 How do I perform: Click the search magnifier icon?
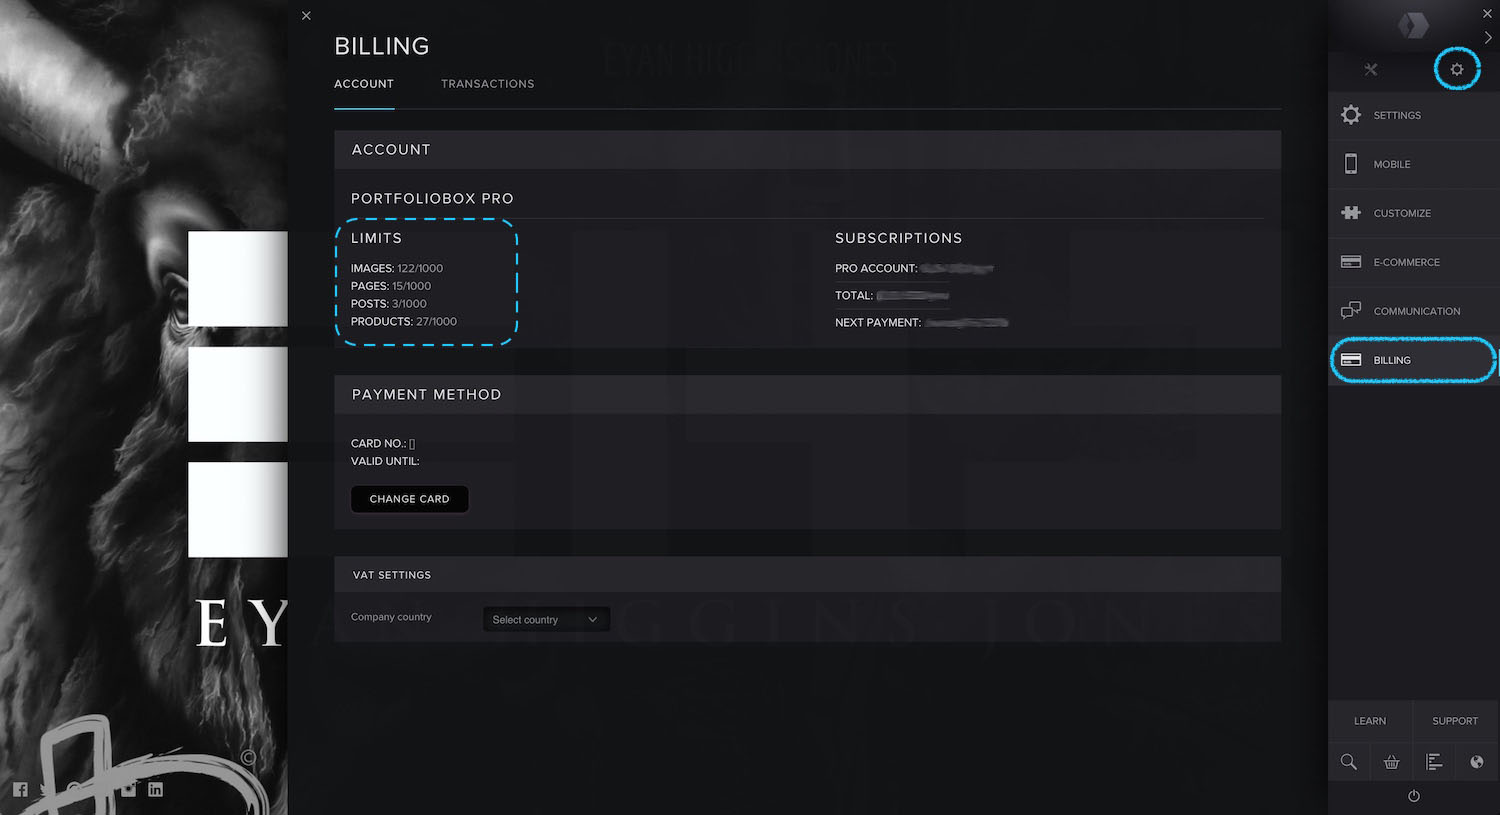click(1349, 762)
